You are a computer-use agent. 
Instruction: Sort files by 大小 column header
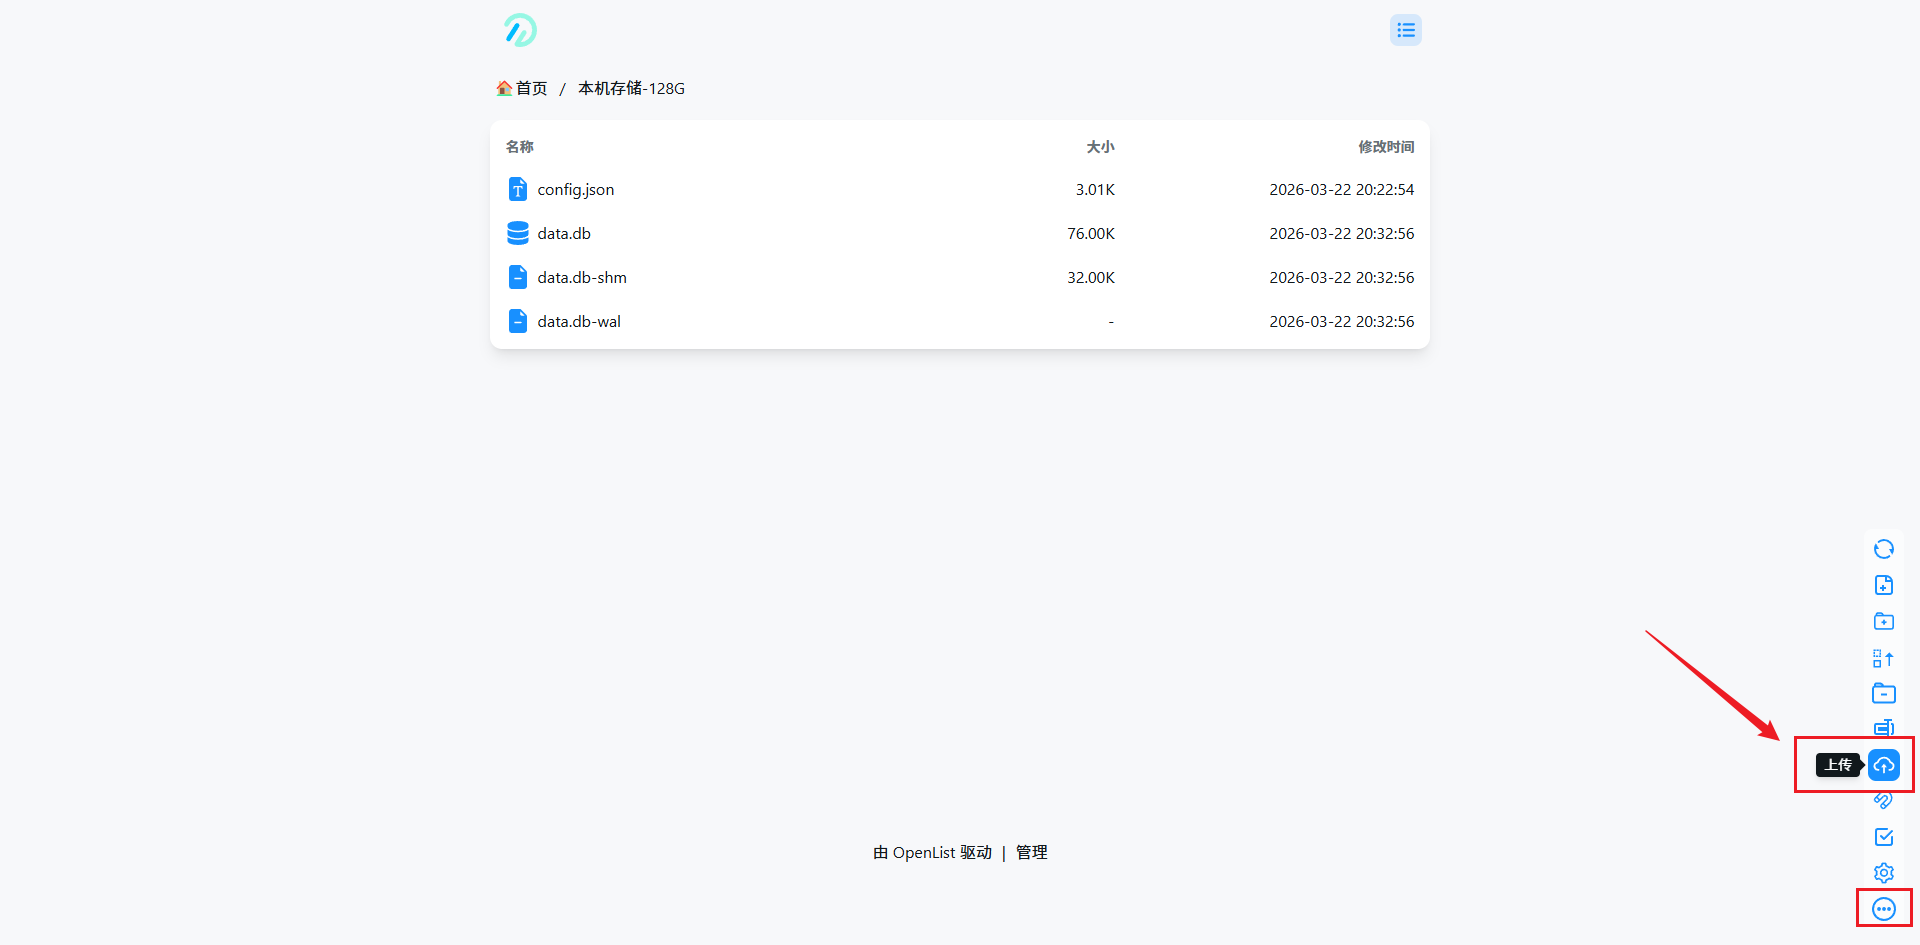pyautogui.click(x=1099, y=147)
